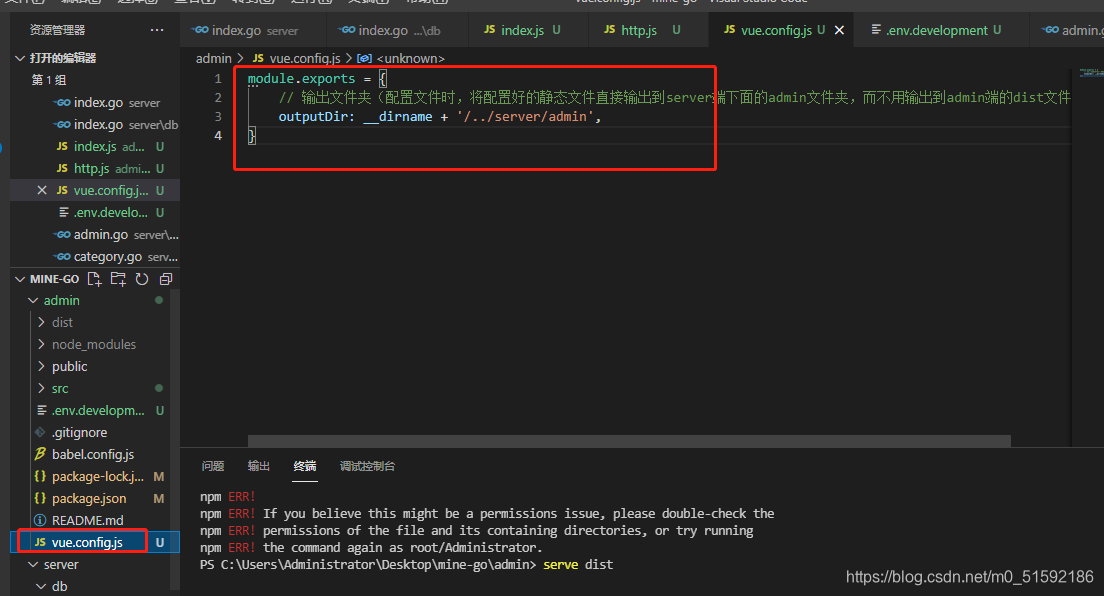Click line number 3 in the gutter
Image resolution: width=1104 pixels, height=596 pixels.
pyautogui.click(x=218, y=116)
